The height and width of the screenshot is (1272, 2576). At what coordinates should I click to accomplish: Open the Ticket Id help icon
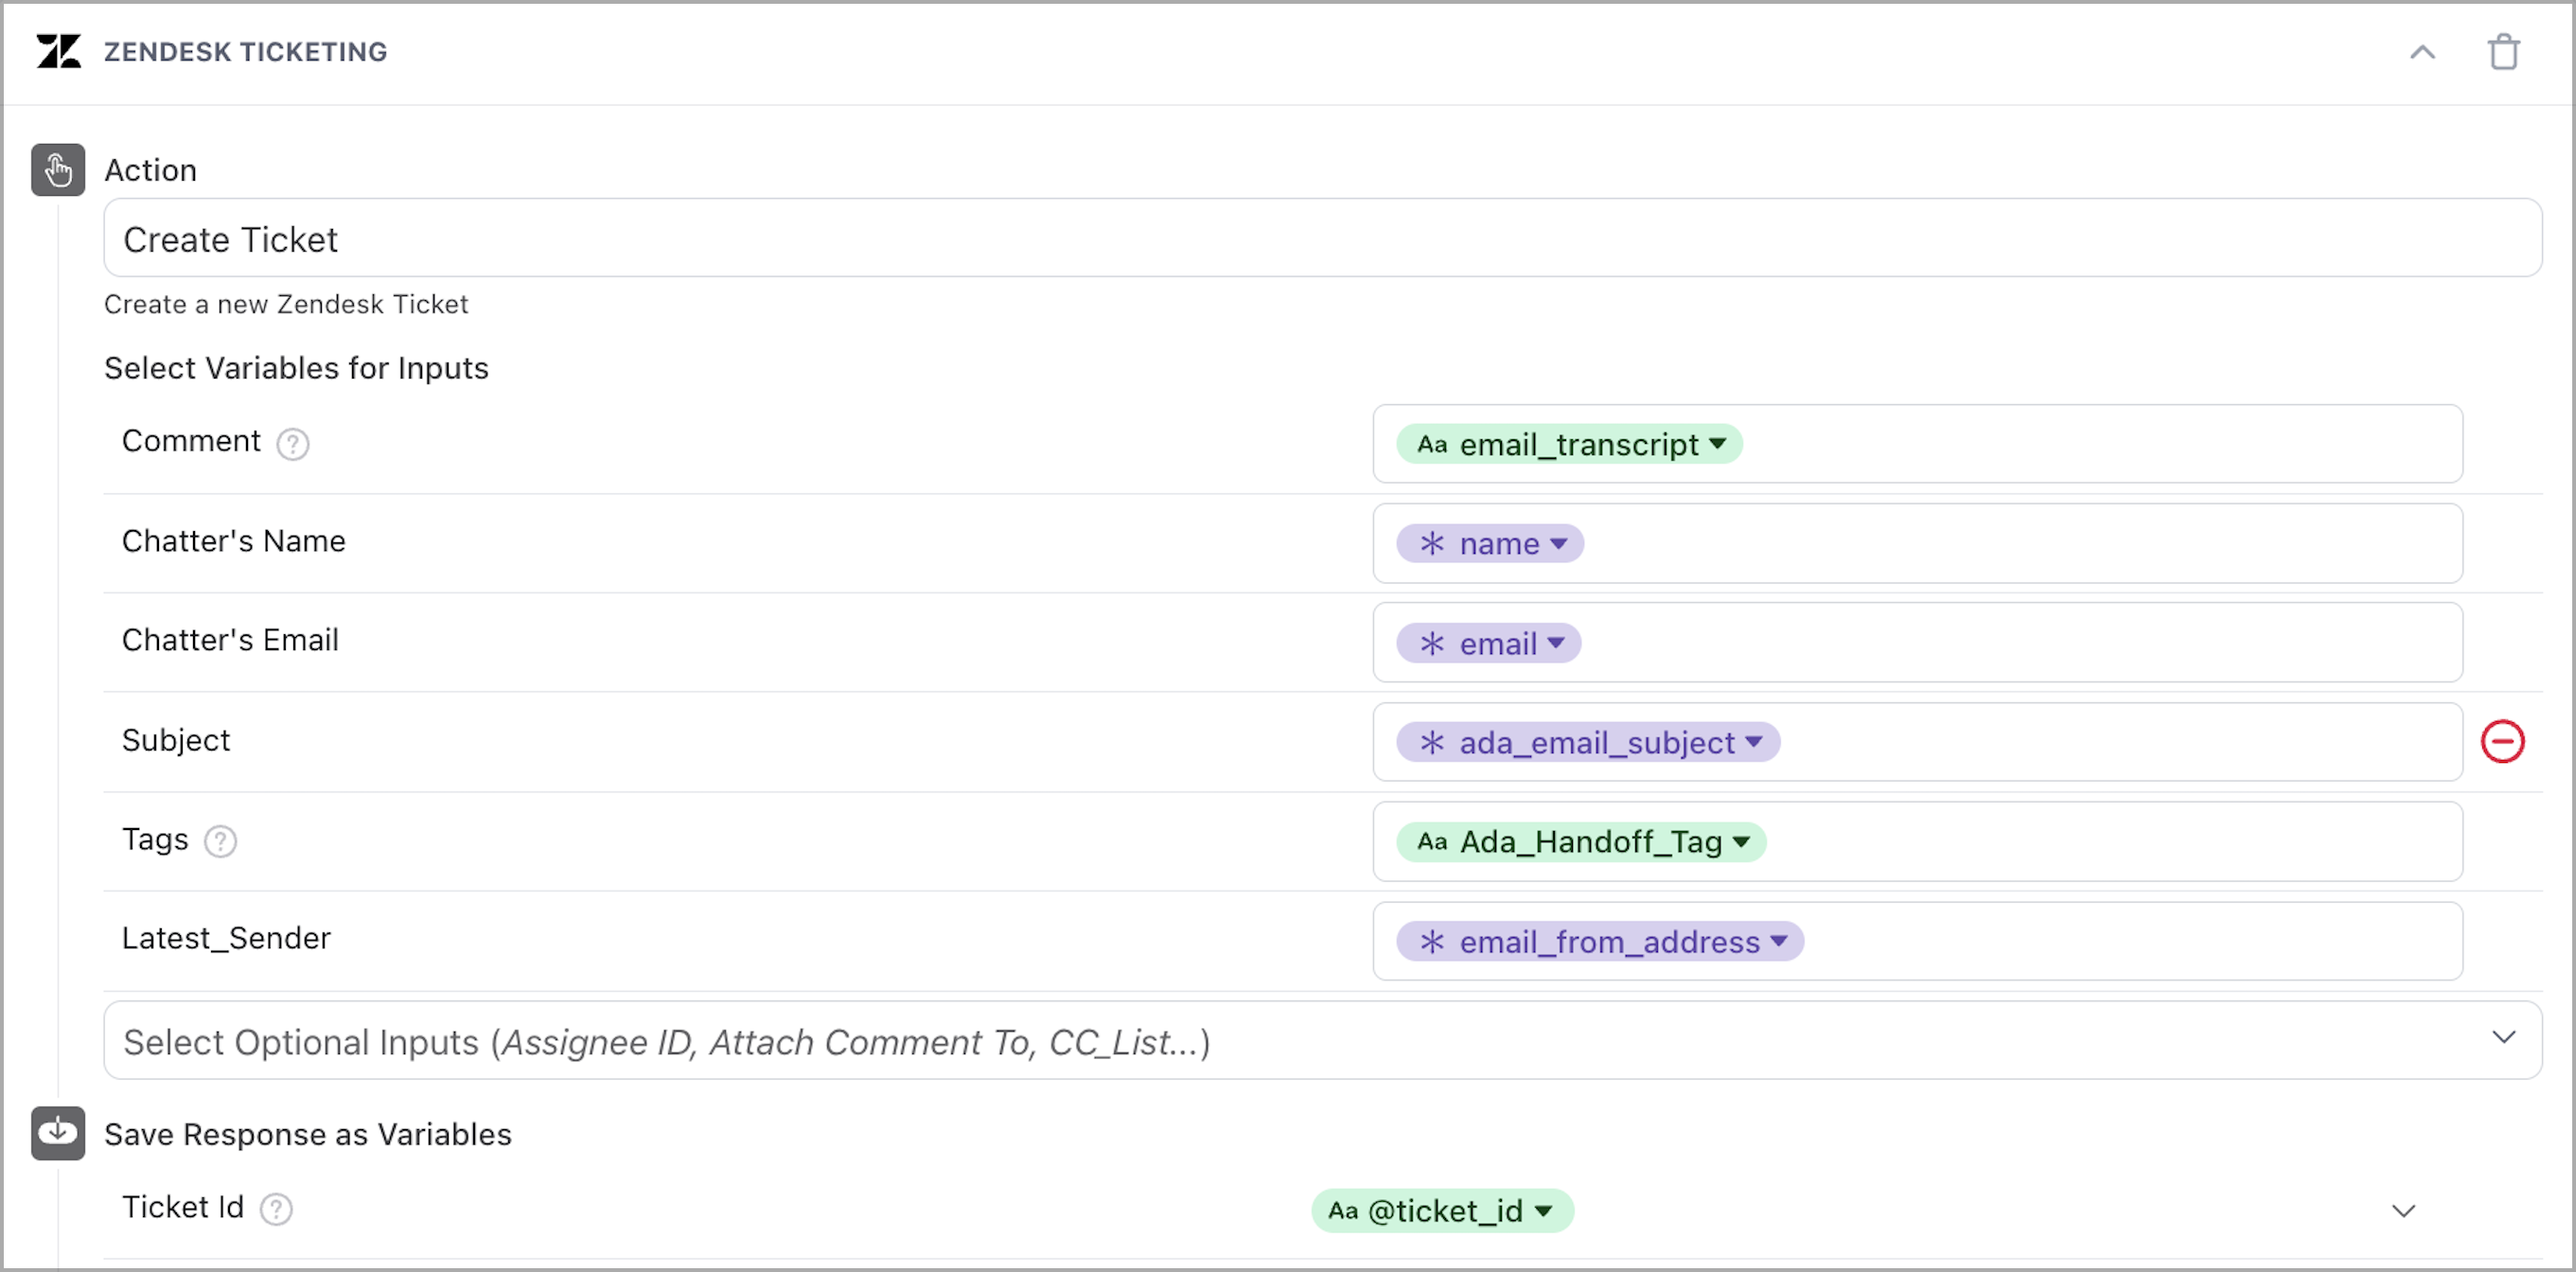point(276,1209)
